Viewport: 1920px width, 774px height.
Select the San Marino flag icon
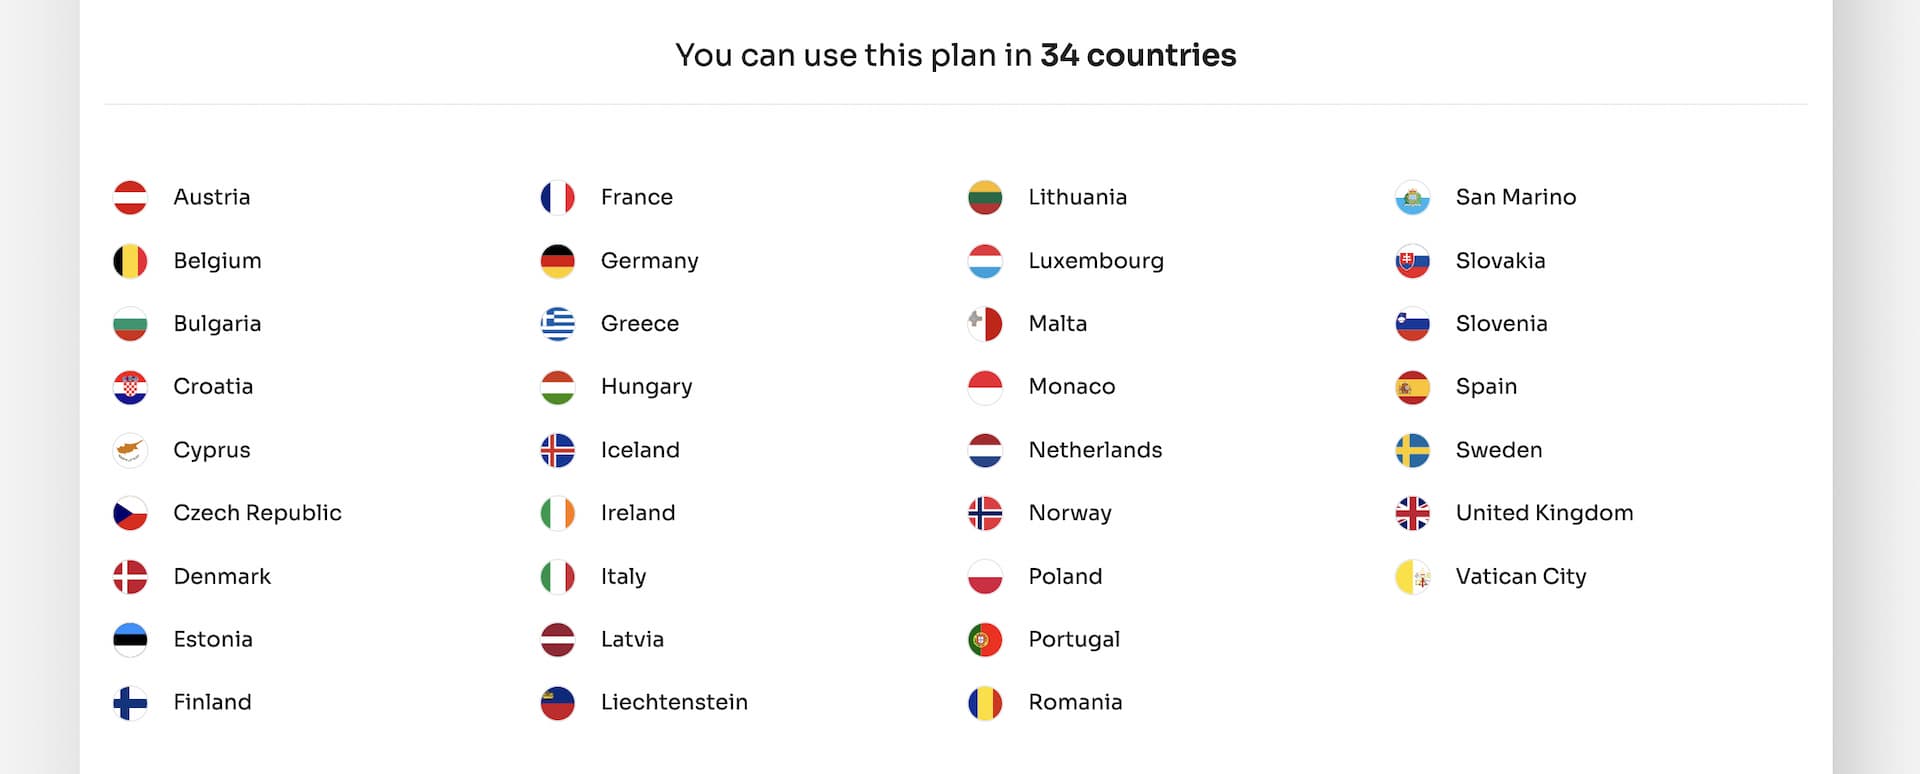(x=1412, y=198)
